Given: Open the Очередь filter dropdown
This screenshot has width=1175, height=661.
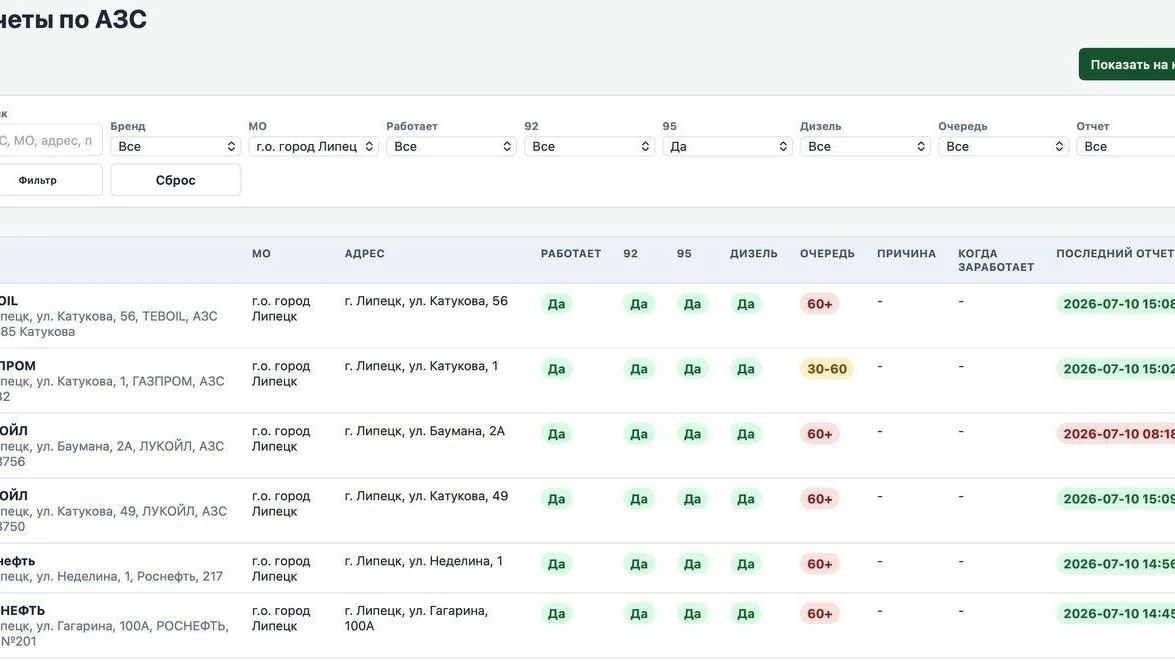Looking at the screenshot, I should (x=1003, y=146).
